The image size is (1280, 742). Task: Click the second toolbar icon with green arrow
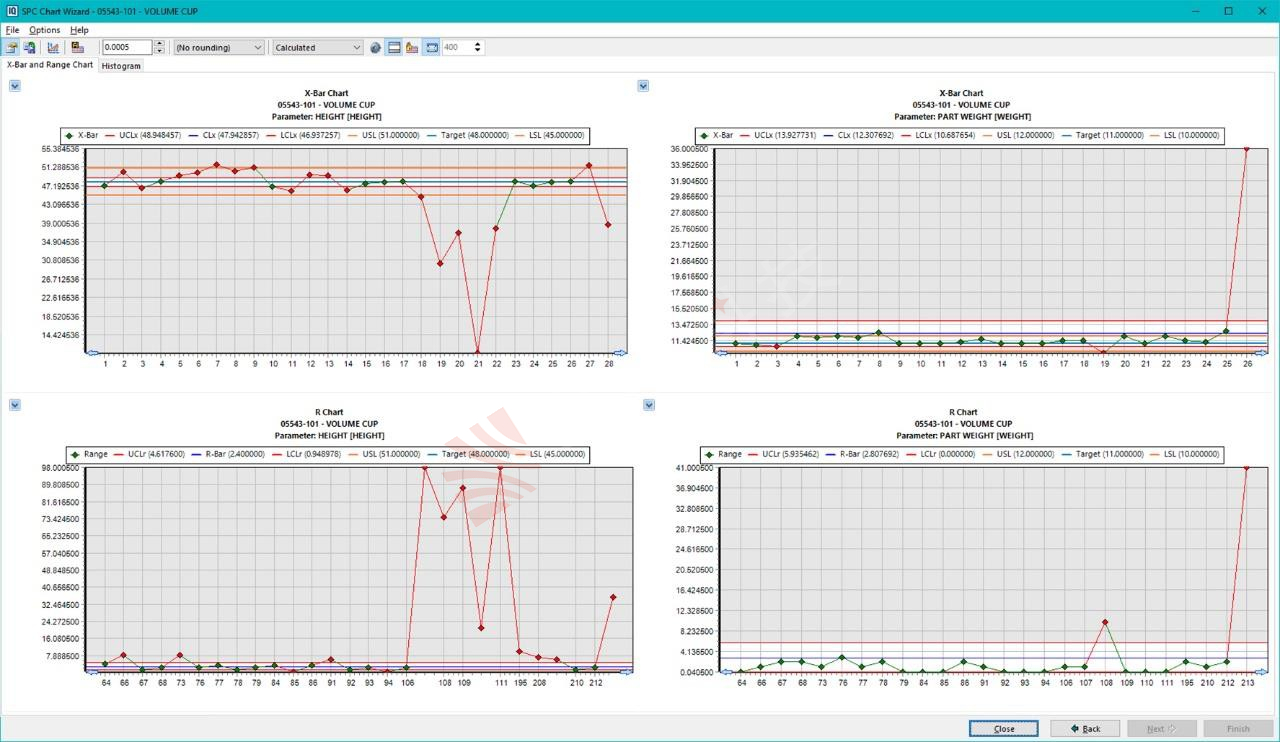[x=30, y=47]
